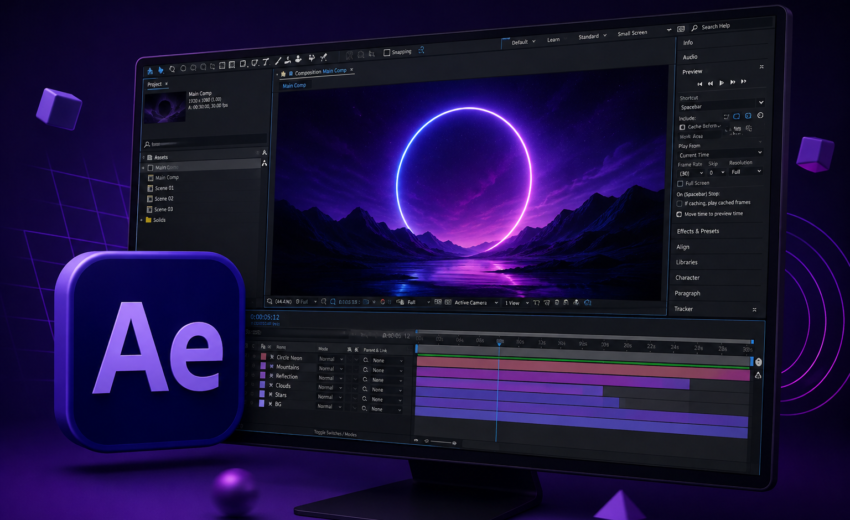Click the Home icon in the toolbar
Image resolution: width=850 pixels, height=520 pixels.
pos(150,72)
